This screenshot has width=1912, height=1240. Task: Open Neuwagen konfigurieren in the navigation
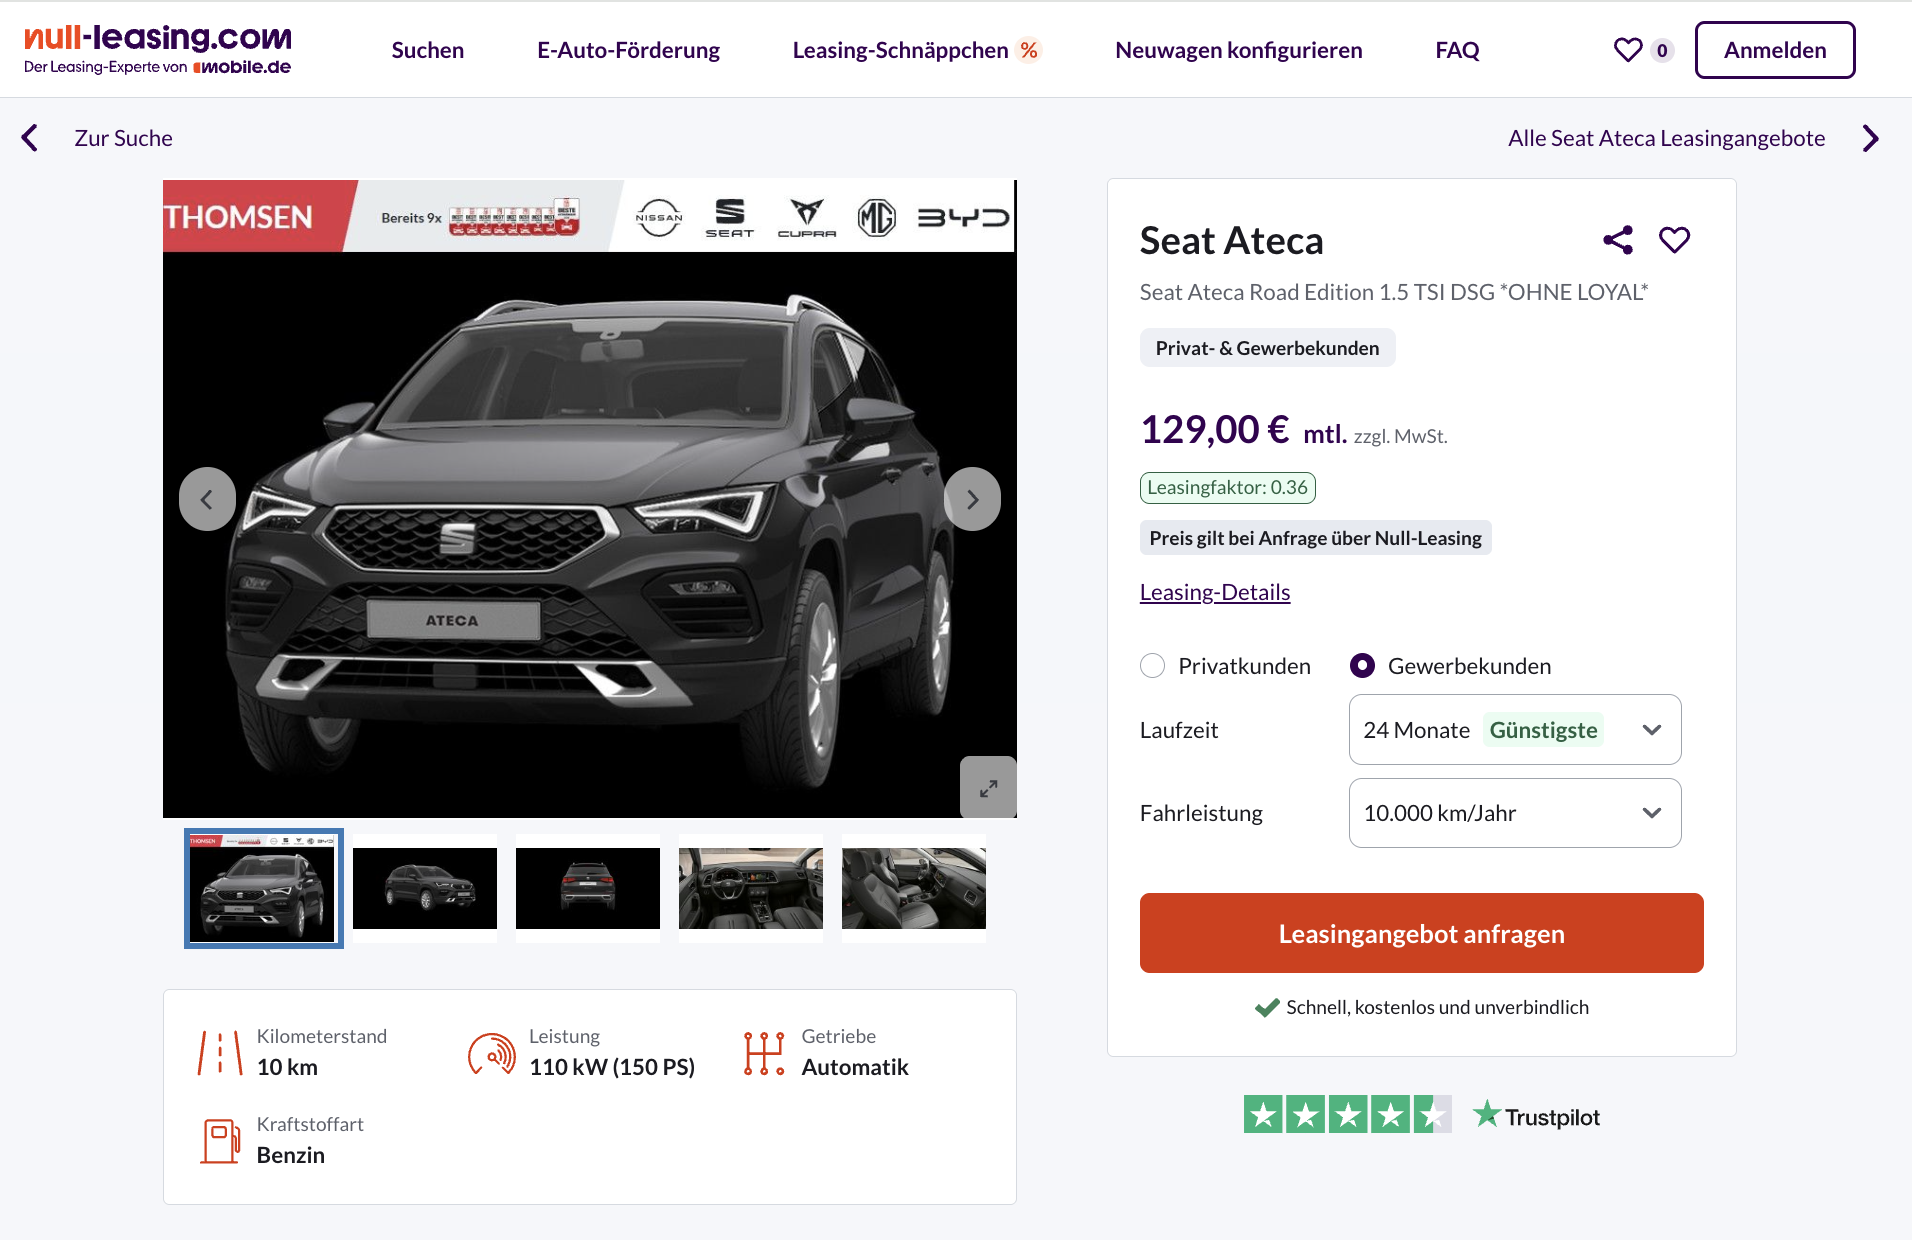coord(1238,50)
